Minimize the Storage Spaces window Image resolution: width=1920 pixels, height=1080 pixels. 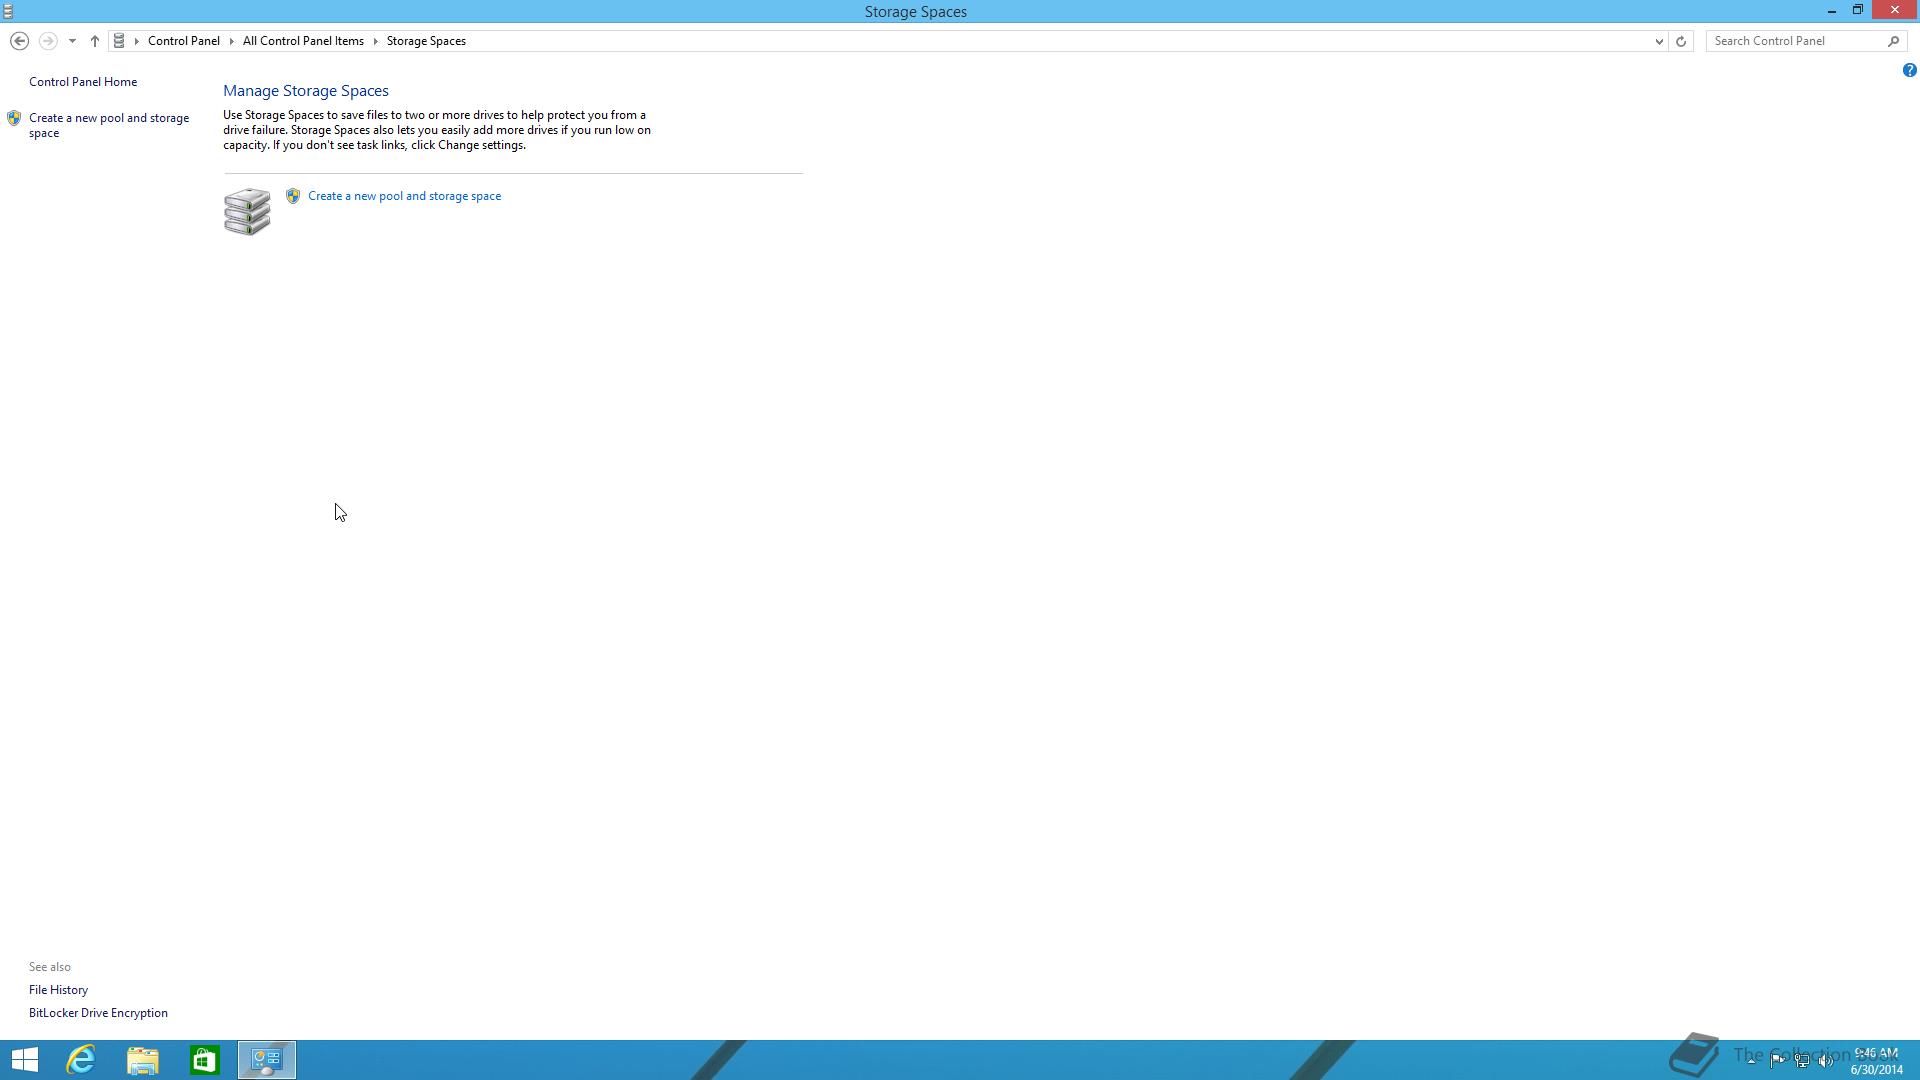pos(1831,10)
